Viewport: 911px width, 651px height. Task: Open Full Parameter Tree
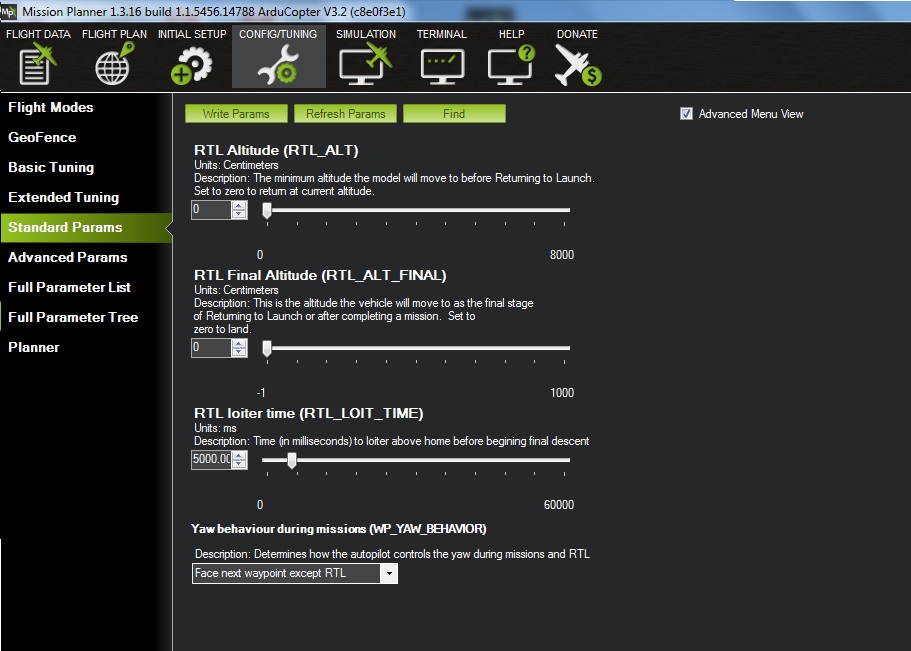73,317
